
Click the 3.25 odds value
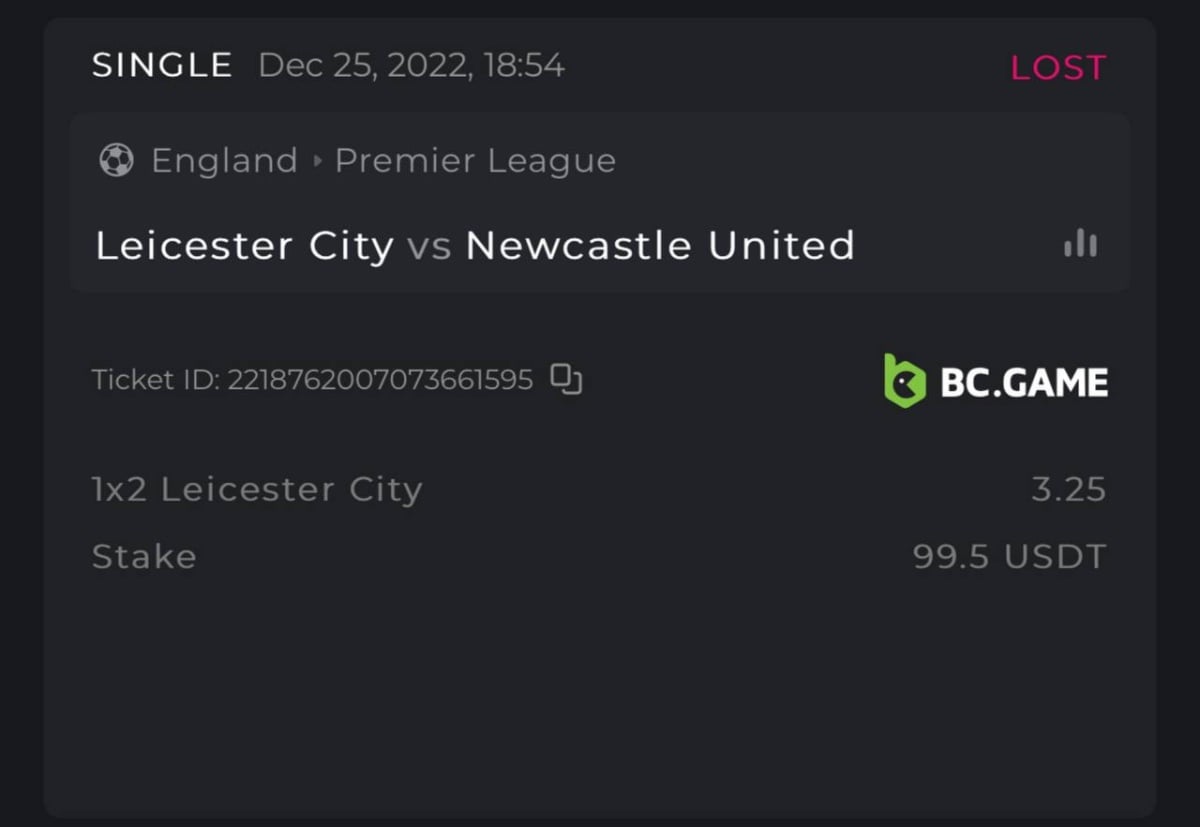(1068, 490)
